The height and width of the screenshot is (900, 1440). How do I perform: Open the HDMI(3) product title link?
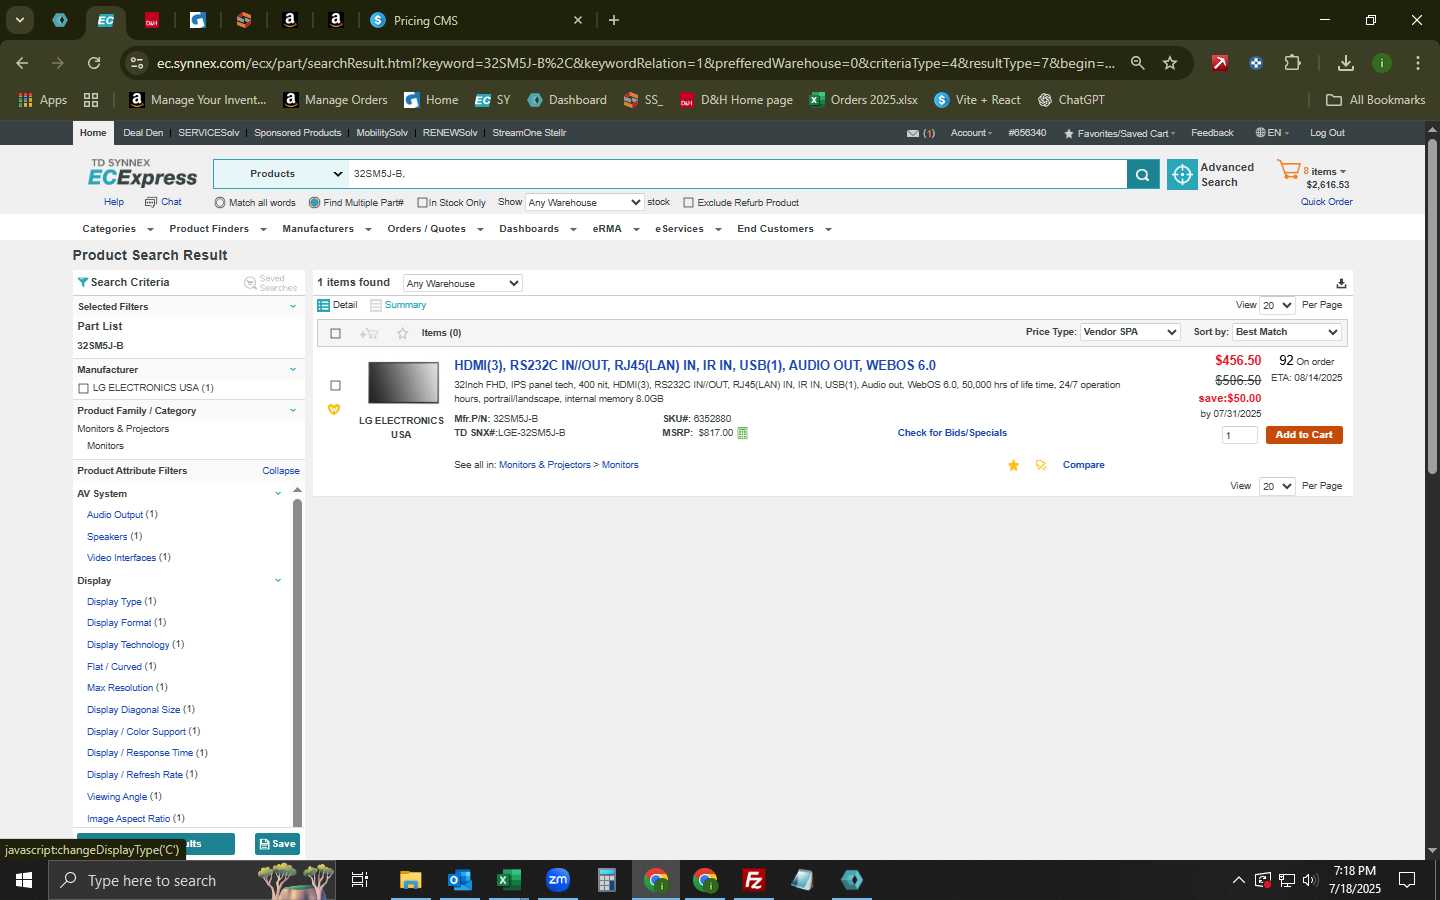coord(695,366)
